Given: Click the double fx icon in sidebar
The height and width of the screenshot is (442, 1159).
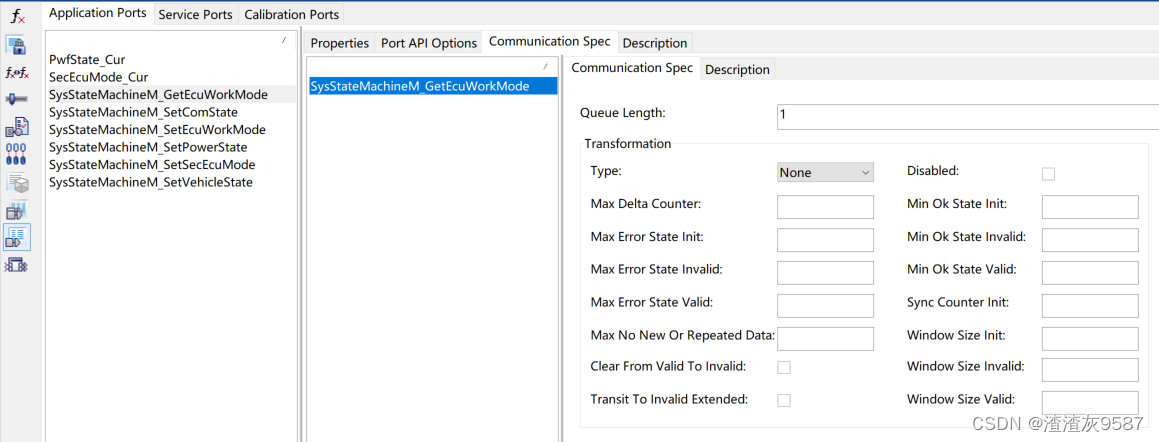Looking at the screenshot, I should [17, 73].
